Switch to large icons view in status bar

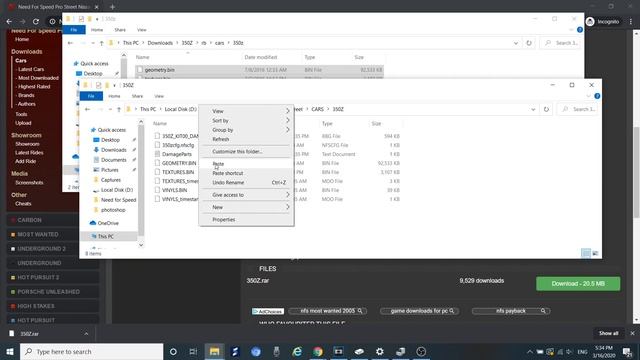pos(596,253)
